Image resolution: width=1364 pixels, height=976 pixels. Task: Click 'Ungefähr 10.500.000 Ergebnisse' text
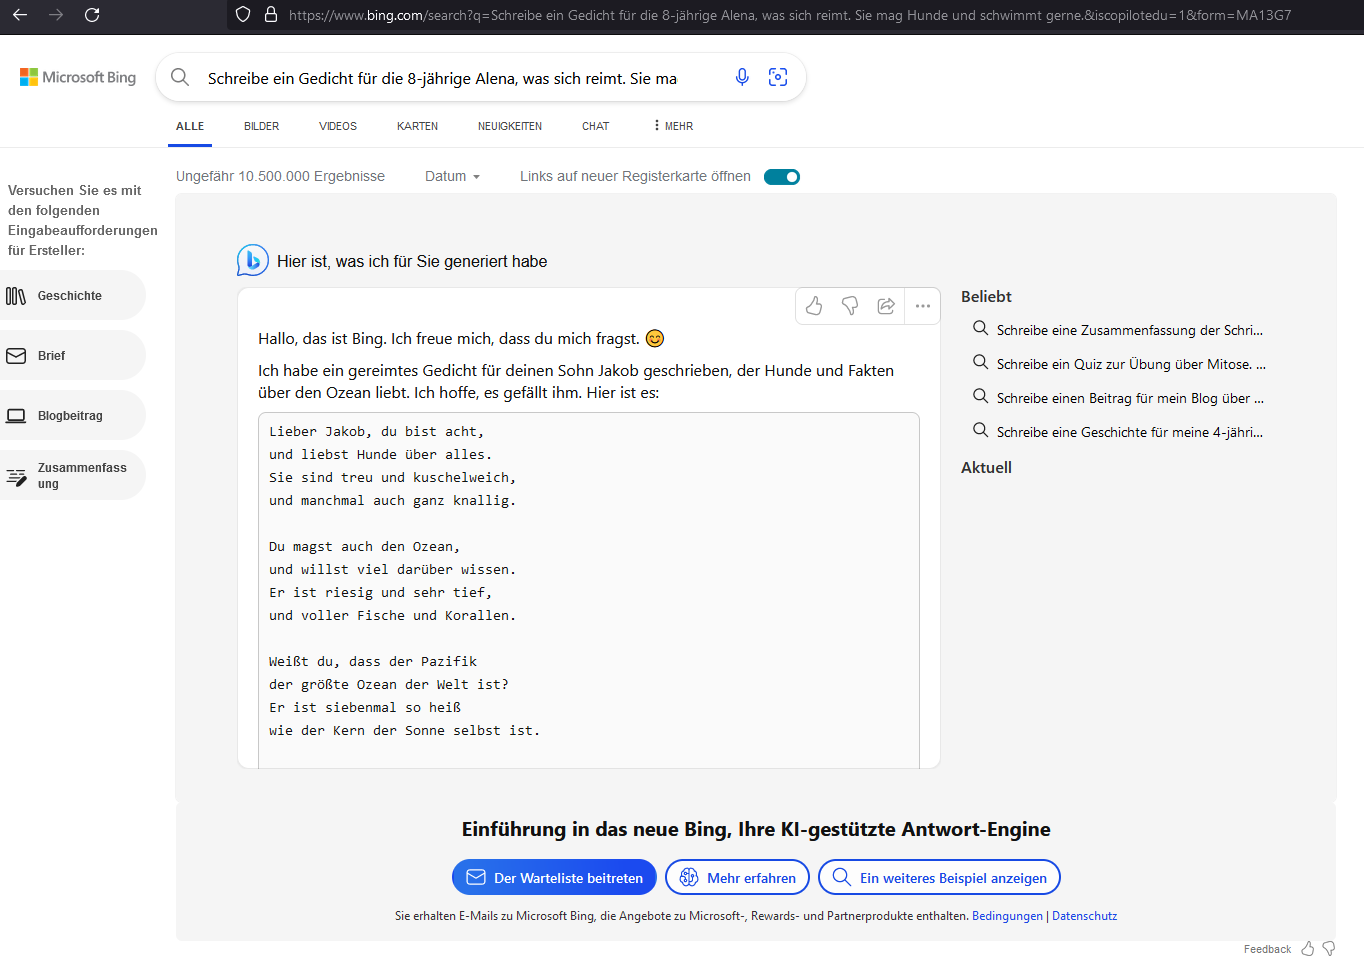coord(280,176)
